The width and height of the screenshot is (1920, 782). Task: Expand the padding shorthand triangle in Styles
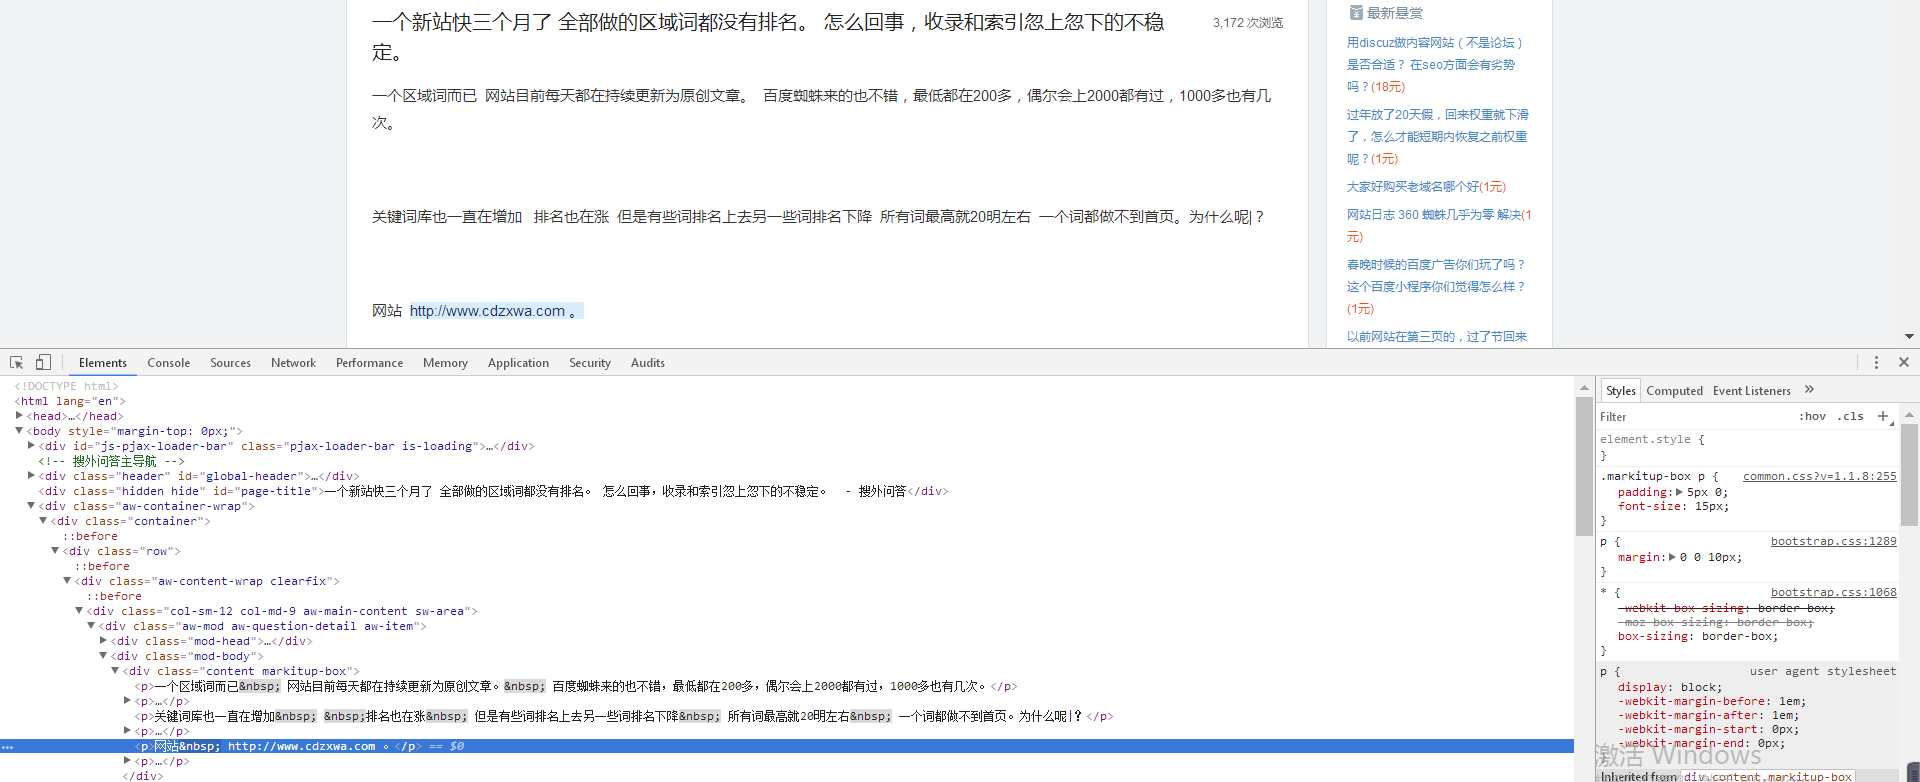tap(1679, 492)
